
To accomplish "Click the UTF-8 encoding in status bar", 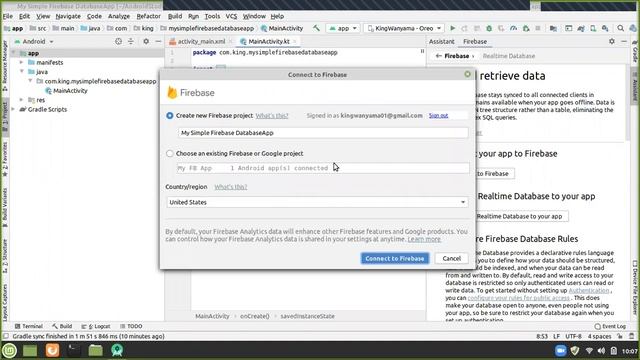I will coord(573,336).
